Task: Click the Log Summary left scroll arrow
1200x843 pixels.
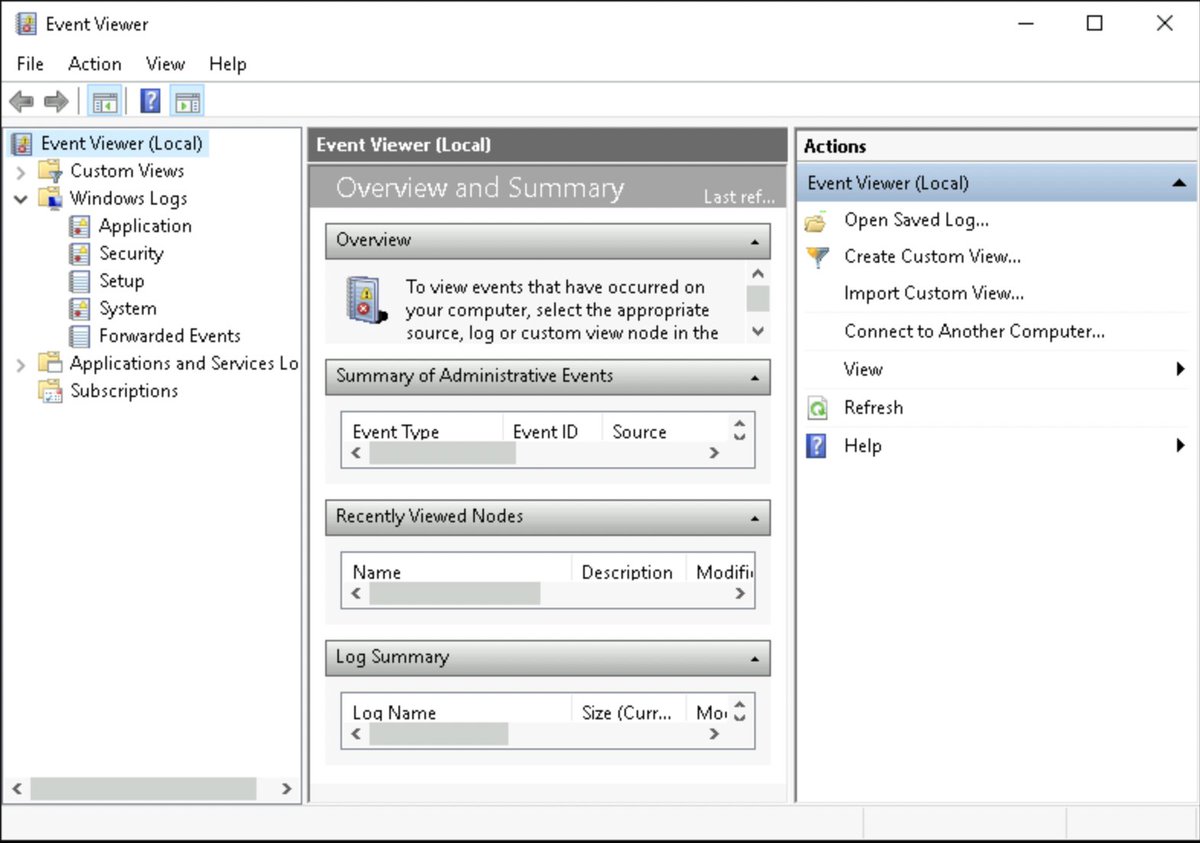Action: [356, 734]
